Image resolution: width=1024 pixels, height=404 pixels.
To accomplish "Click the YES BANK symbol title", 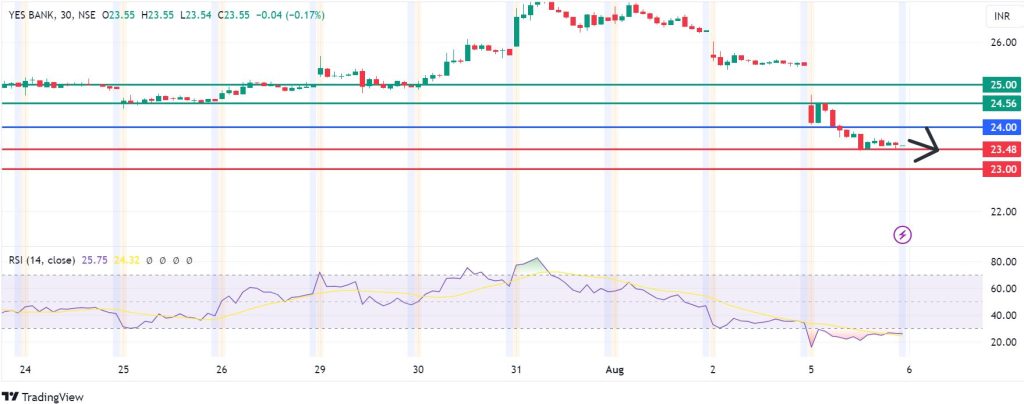I will pos(31,15).
